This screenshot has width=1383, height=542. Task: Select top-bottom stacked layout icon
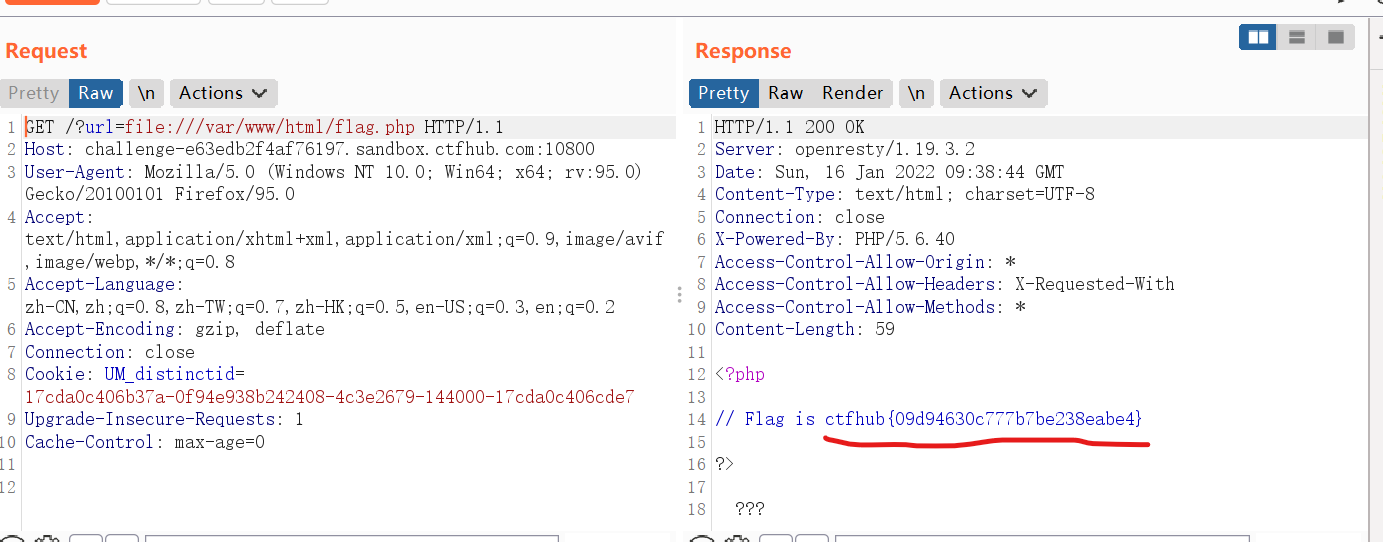coord(1297,37)
